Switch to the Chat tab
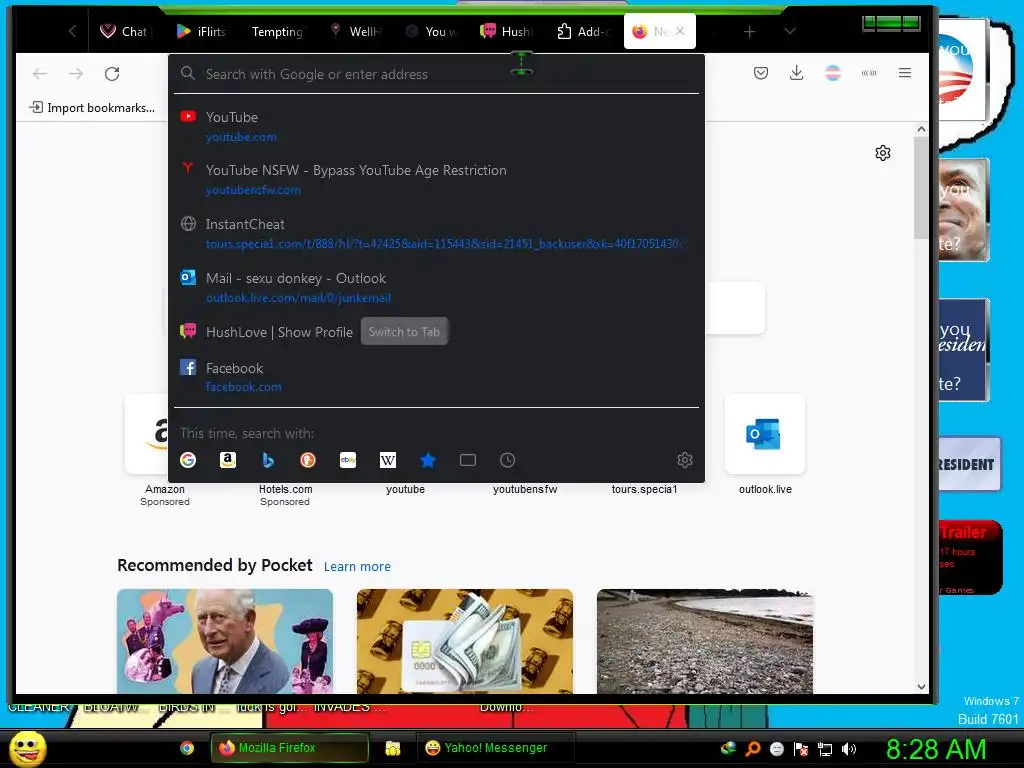 click(x=124, y=31)
